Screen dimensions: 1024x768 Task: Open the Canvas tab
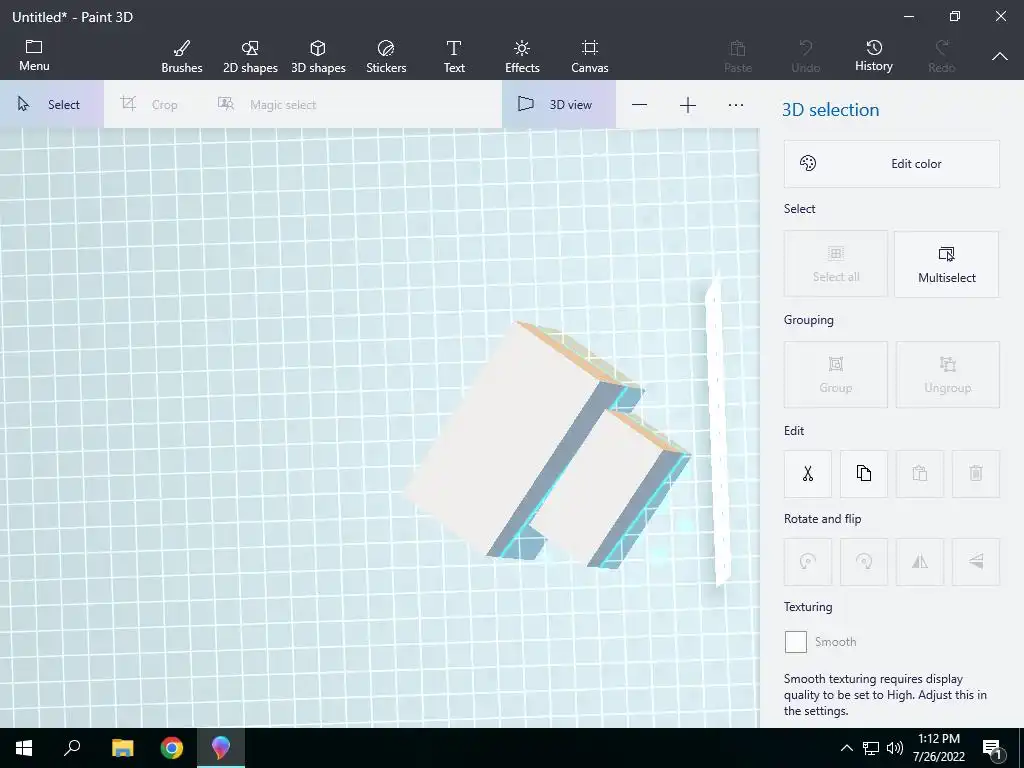click(x=590, y=56)
